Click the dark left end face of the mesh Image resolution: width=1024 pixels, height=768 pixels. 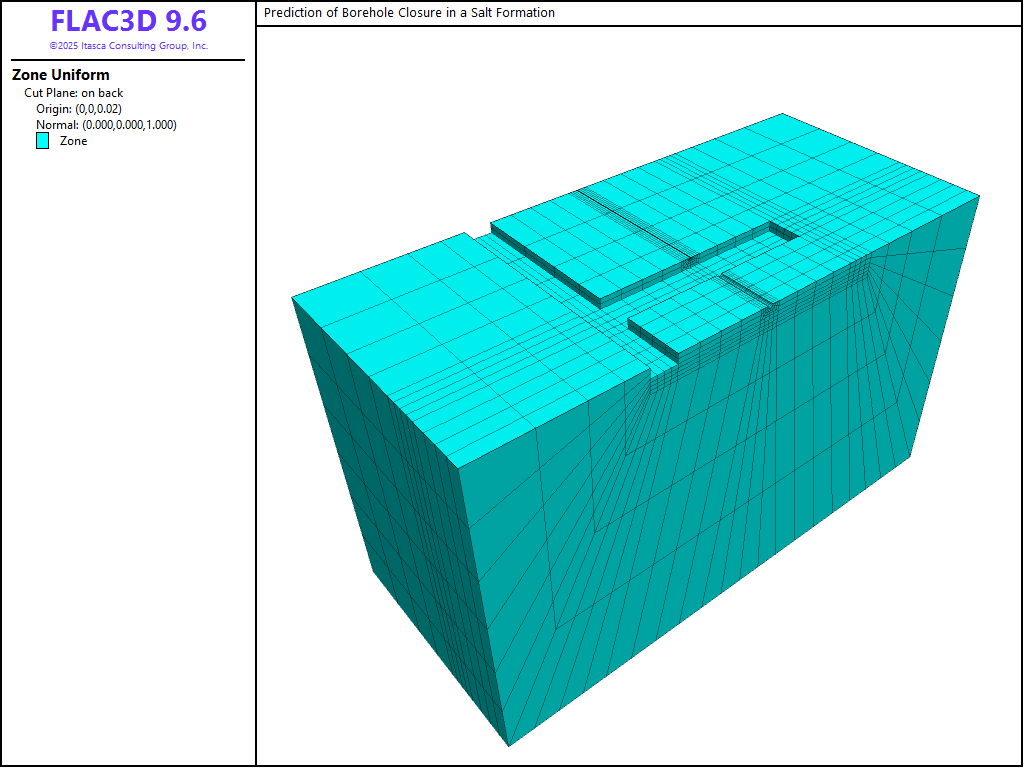[x=380, y=480]
